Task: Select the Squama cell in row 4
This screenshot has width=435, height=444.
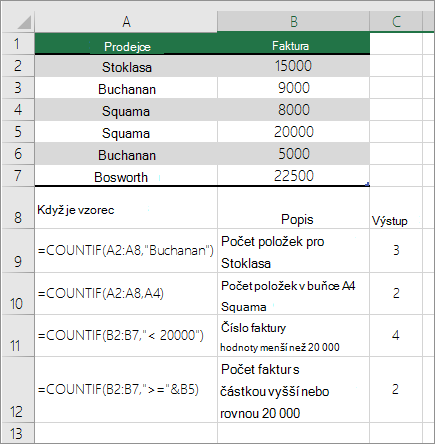Action: [126, 110]
